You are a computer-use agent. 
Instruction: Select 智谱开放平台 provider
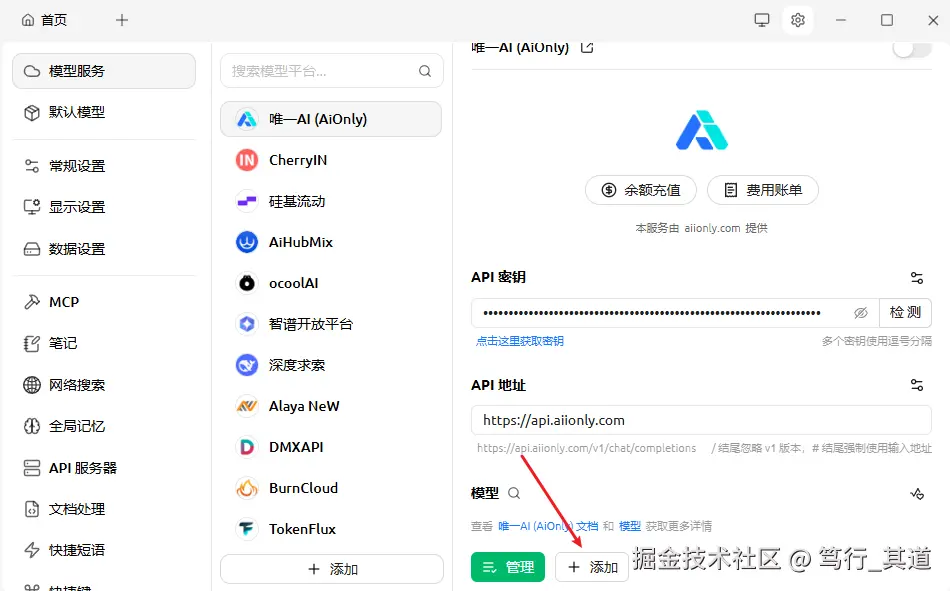pyautogui.click(x=331, y=324)
